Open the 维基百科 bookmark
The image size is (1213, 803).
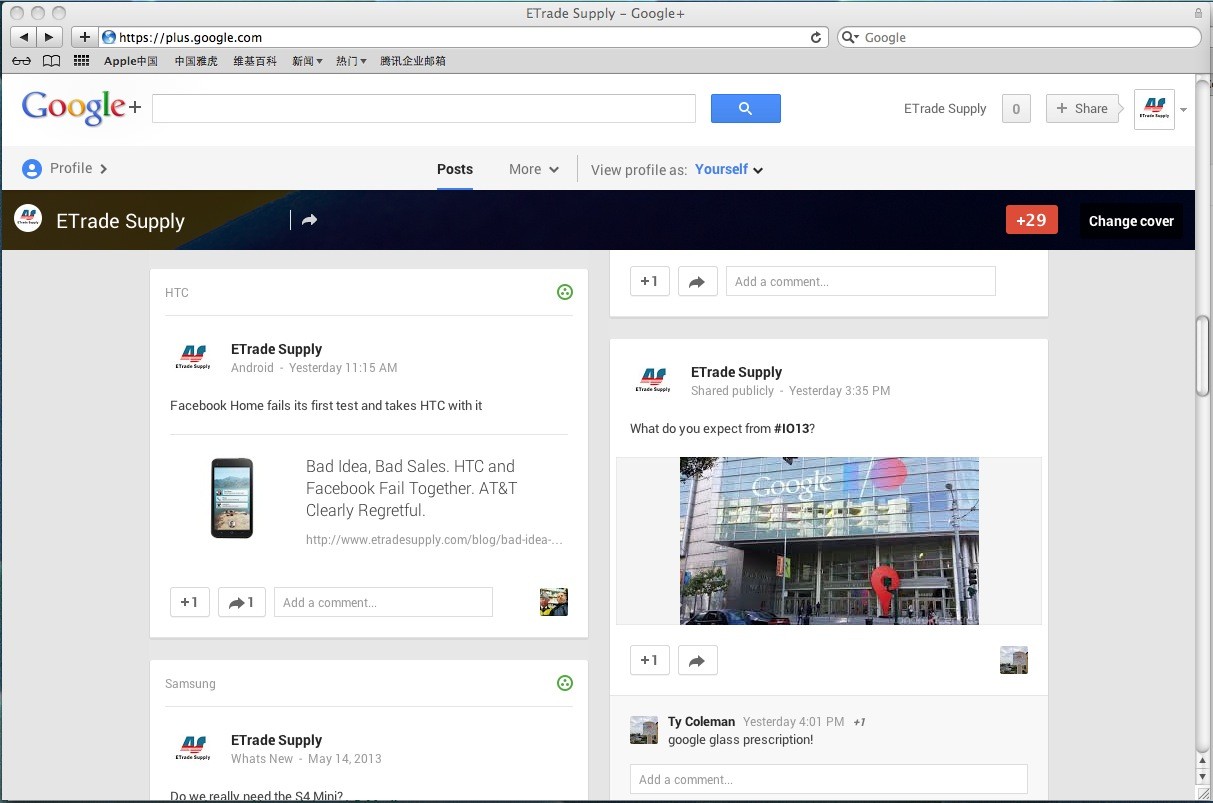coord(255,61)
